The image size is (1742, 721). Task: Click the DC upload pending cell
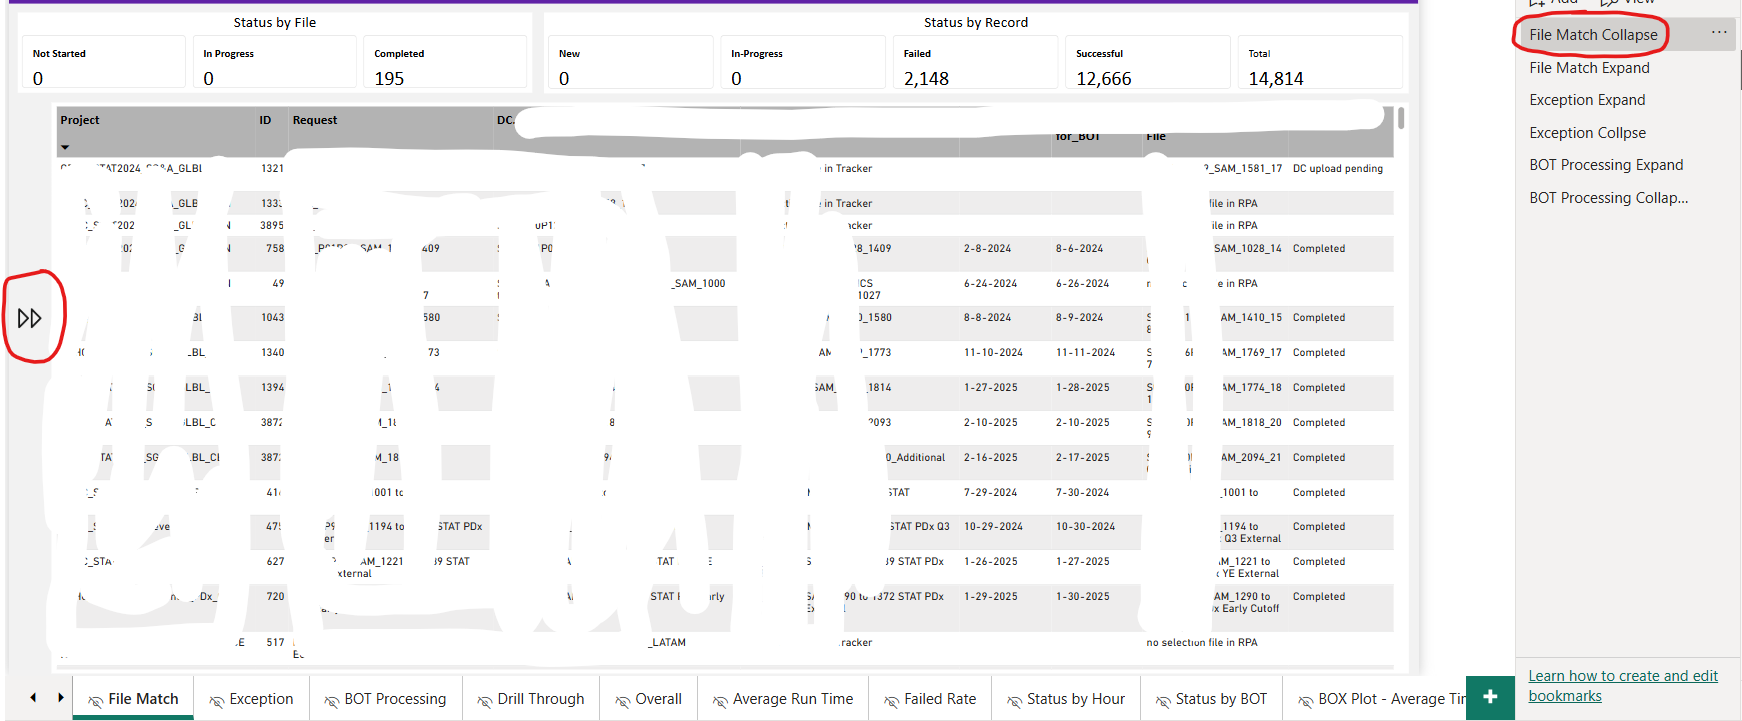click(x=1338, y=169)
